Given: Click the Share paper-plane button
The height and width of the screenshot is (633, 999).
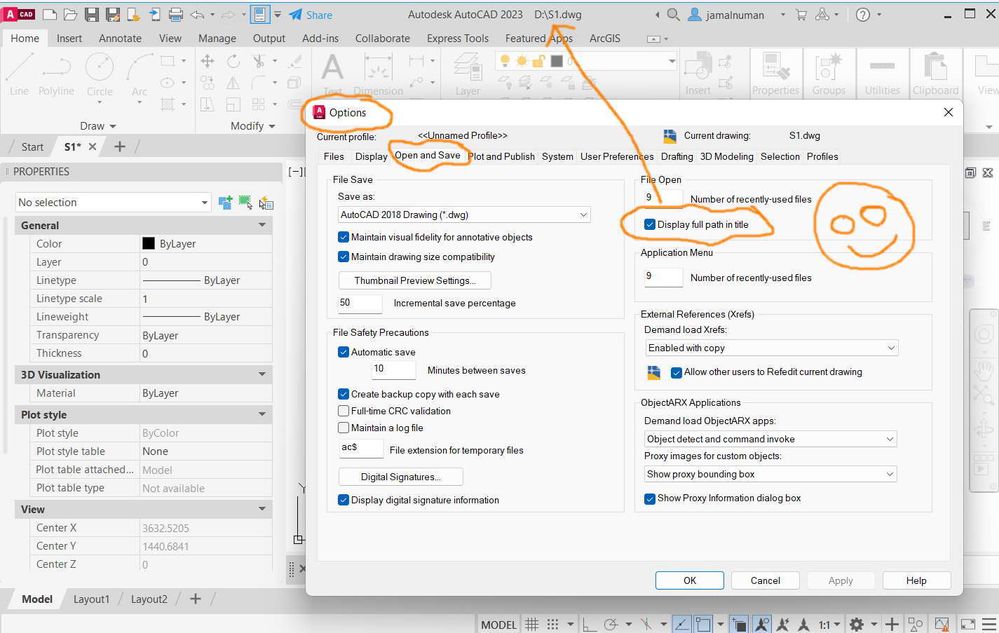Looking at the screenshot, I should click(x=310, y=15).
